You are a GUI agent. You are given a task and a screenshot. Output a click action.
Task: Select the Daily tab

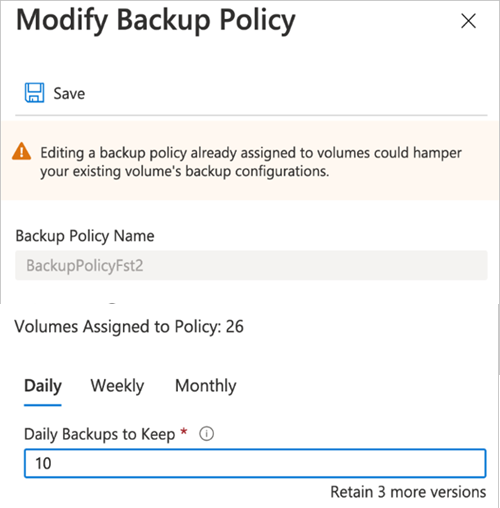click(43, 386)
